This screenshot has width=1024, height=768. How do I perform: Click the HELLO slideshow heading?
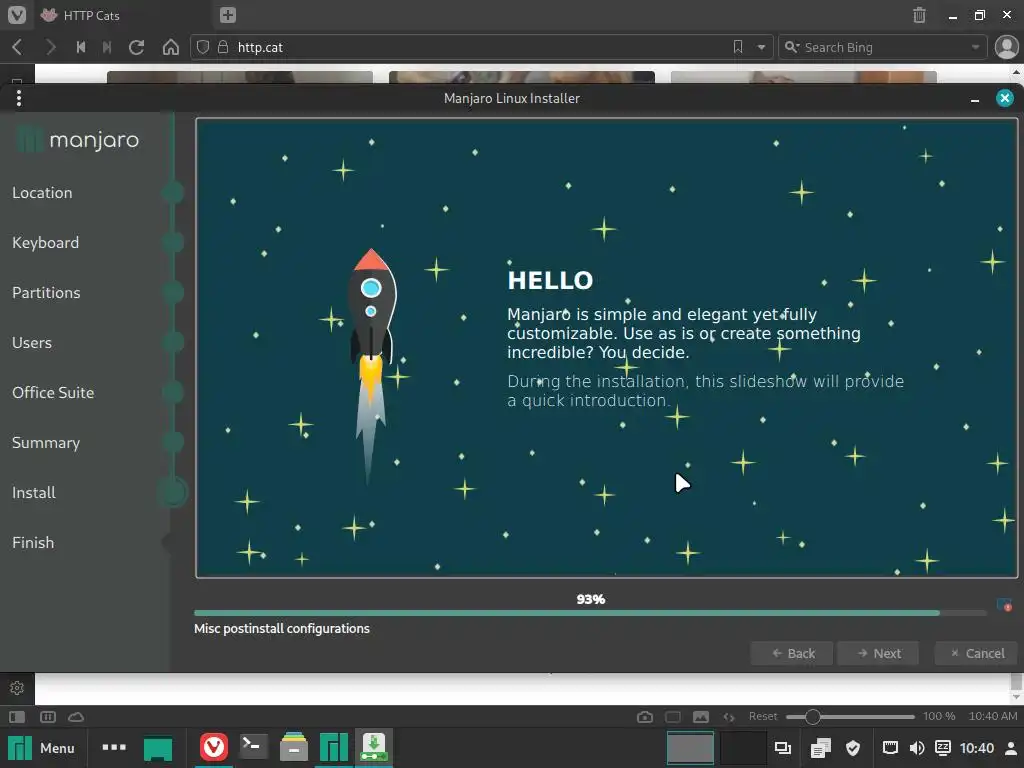(550, 280)
